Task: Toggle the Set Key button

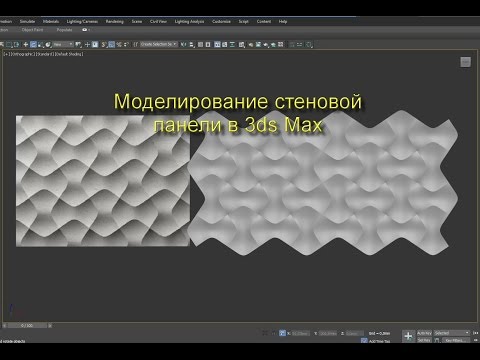Action: tap(424, 340)
